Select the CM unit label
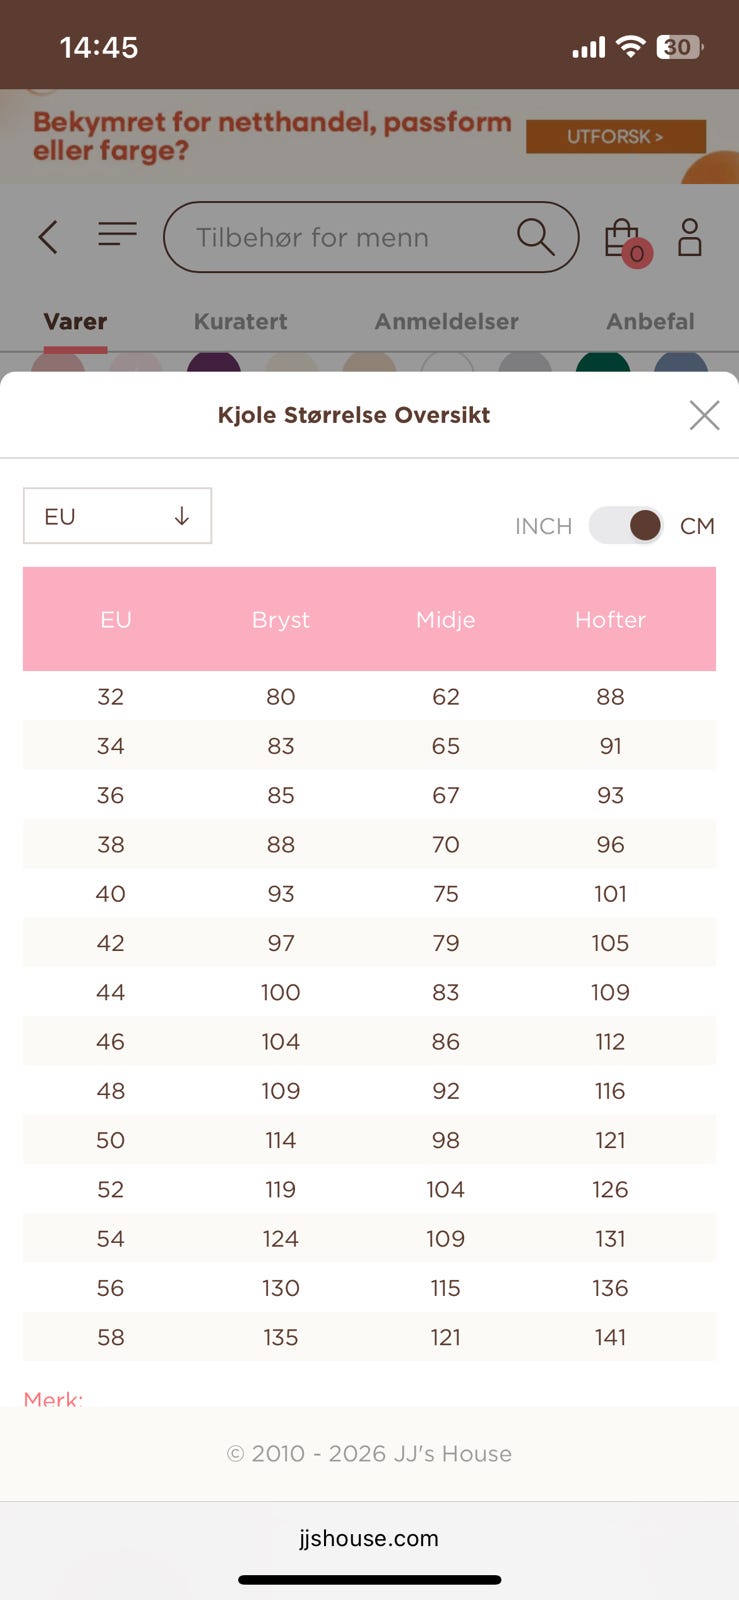Viewport: 739px width, 1600px height. click(x=697, y=526)
